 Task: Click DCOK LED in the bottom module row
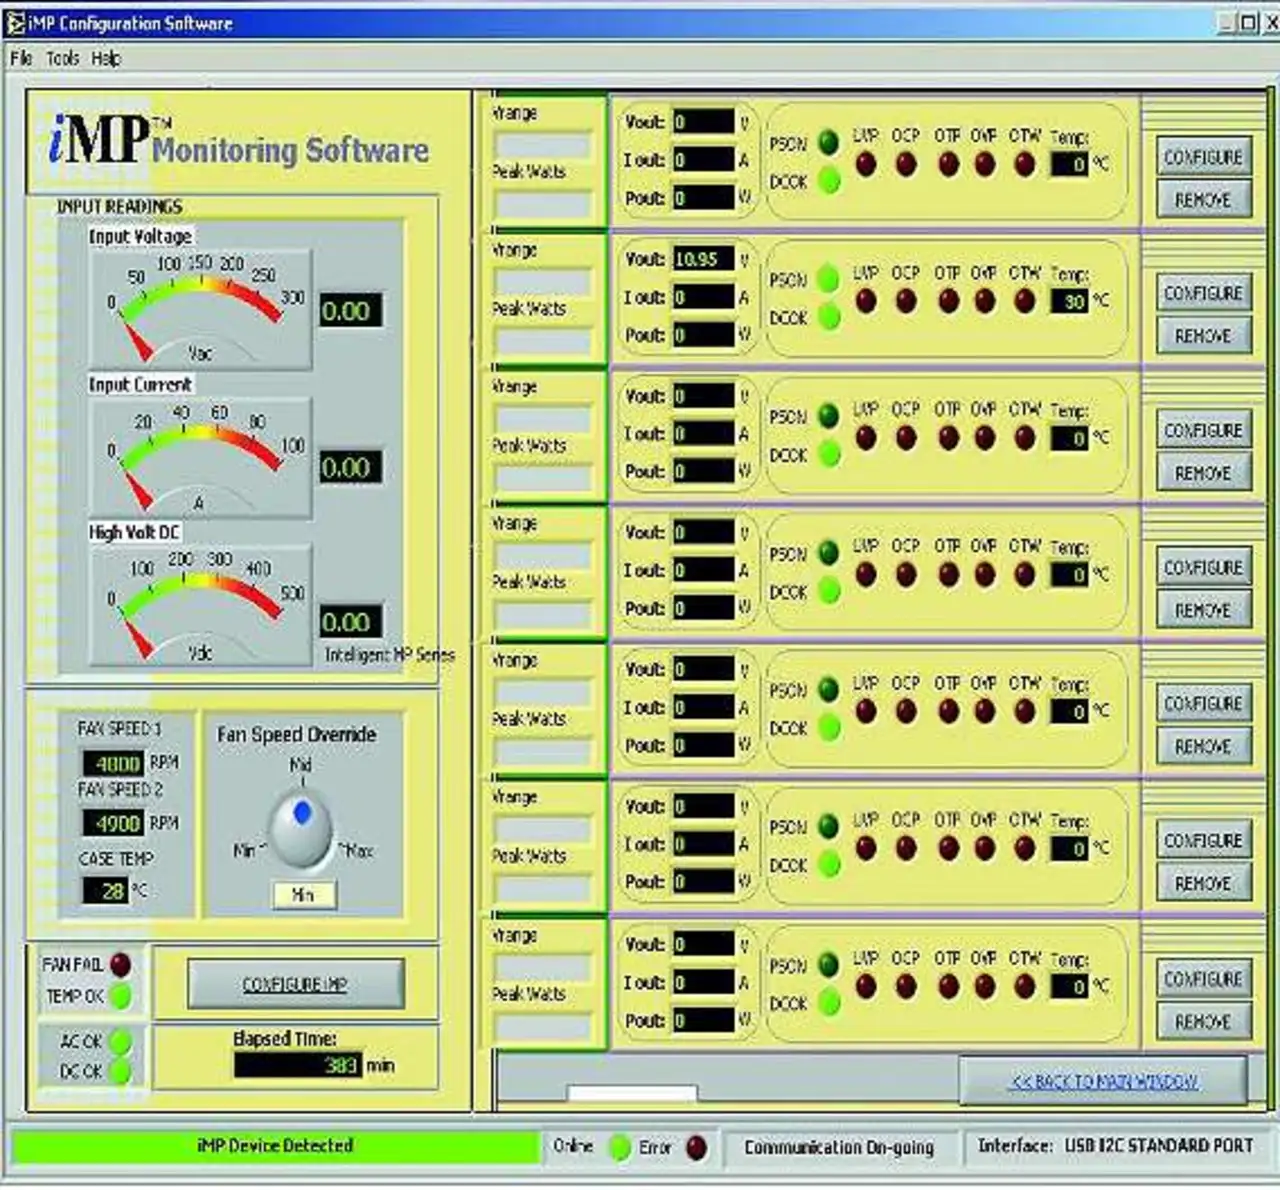pyautogui.click(x=829, y=1003)
